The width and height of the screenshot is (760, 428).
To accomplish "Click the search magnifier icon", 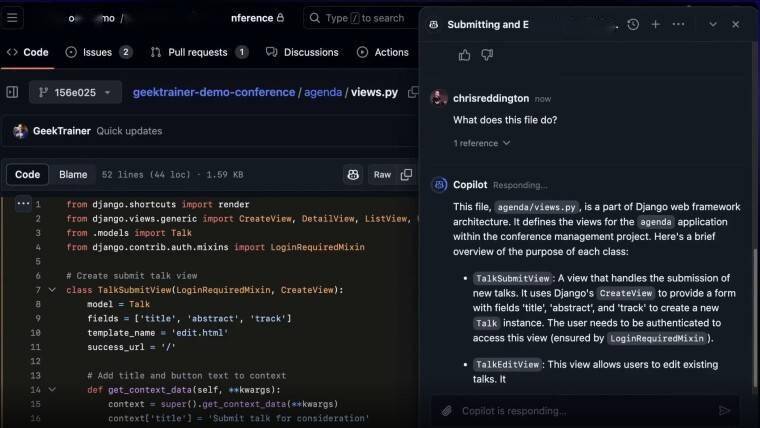I will pyautogui.click(x=315, y=18).
